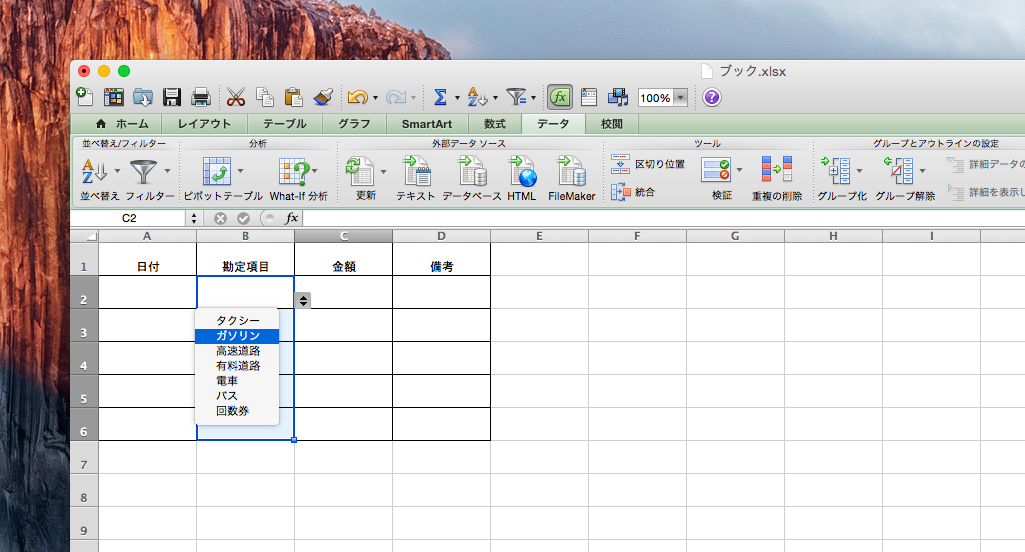Import data from HTML

coord(522,171)
